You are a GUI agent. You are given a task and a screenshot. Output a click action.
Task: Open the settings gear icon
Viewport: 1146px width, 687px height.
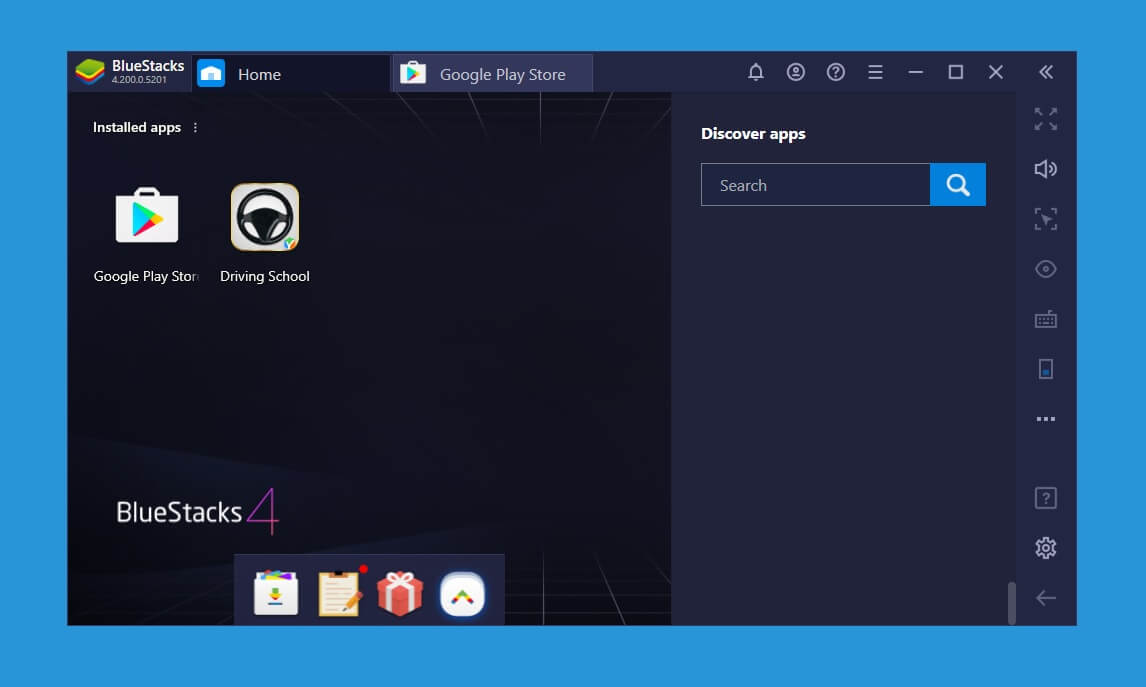pyautogui.click(x=1046, y=548)
